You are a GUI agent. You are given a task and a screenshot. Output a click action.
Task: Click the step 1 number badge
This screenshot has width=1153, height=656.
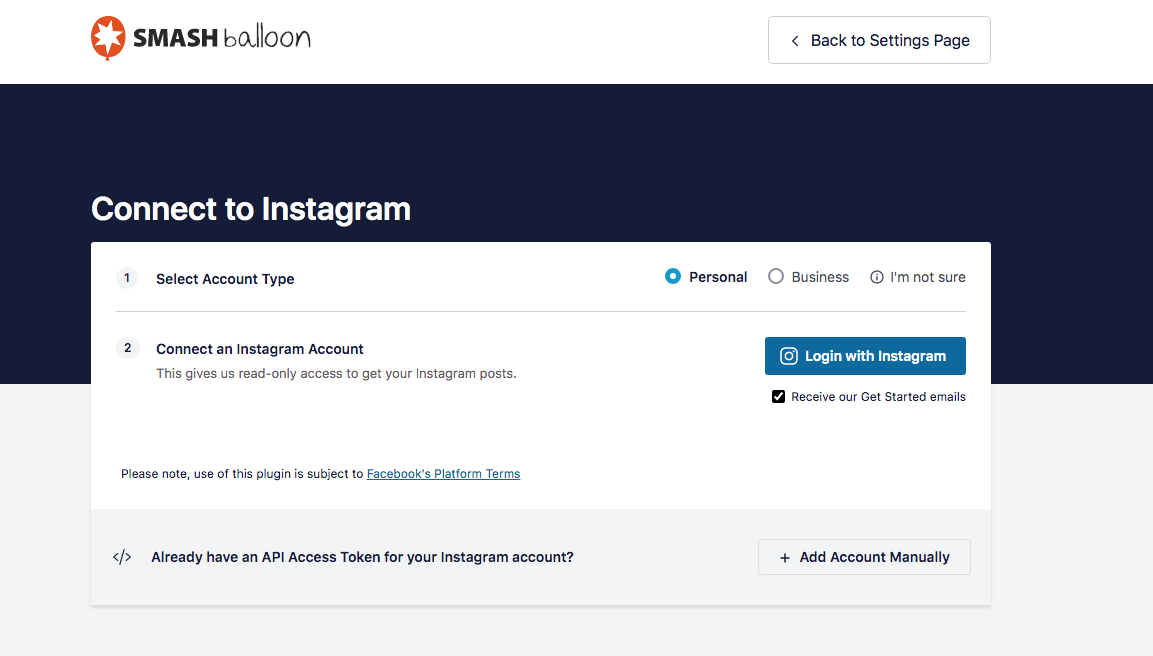click(127, 278)
